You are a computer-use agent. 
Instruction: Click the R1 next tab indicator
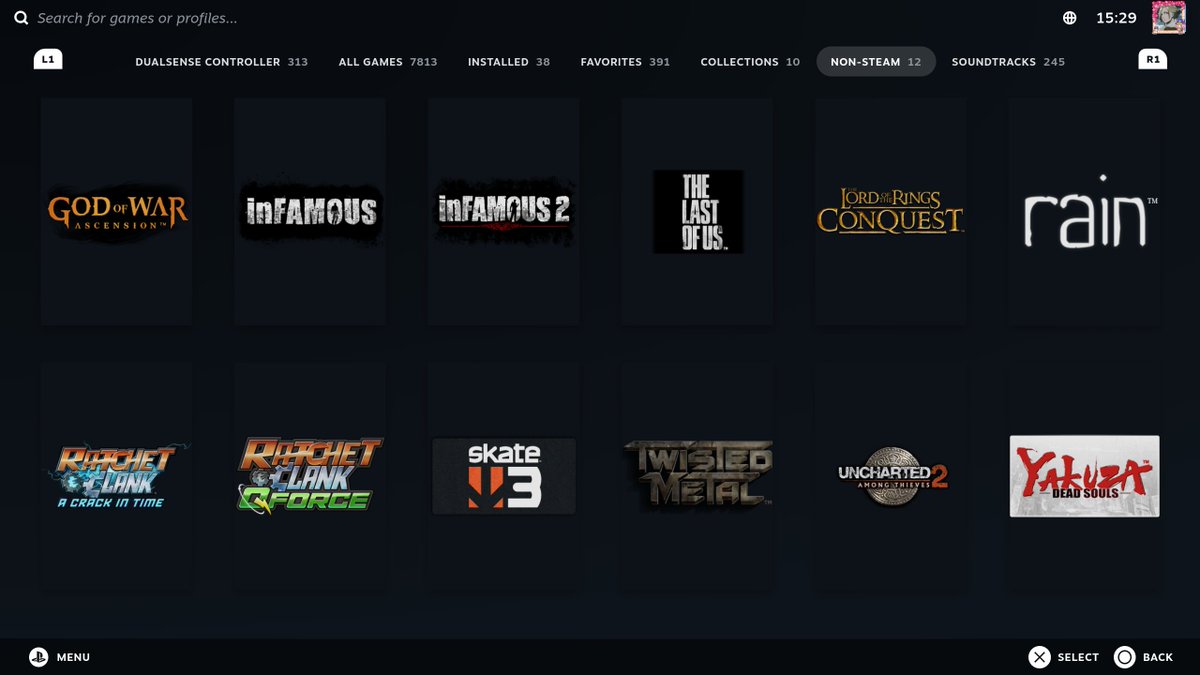click(1153, 59)
